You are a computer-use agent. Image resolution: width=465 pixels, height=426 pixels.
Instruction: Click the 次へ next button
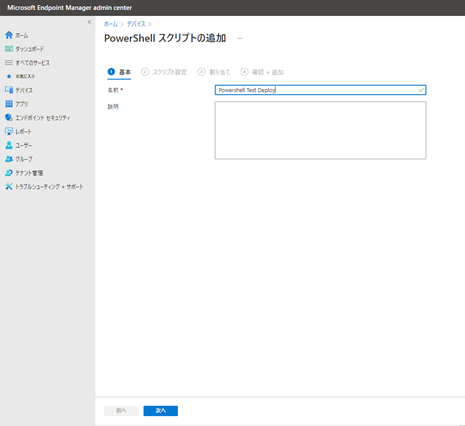click(x=161, y=411)
